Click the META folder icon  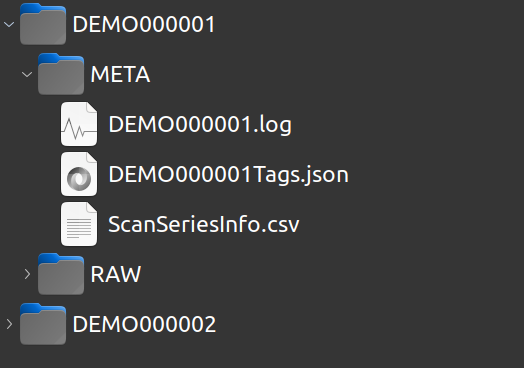(x=61, y=74)
